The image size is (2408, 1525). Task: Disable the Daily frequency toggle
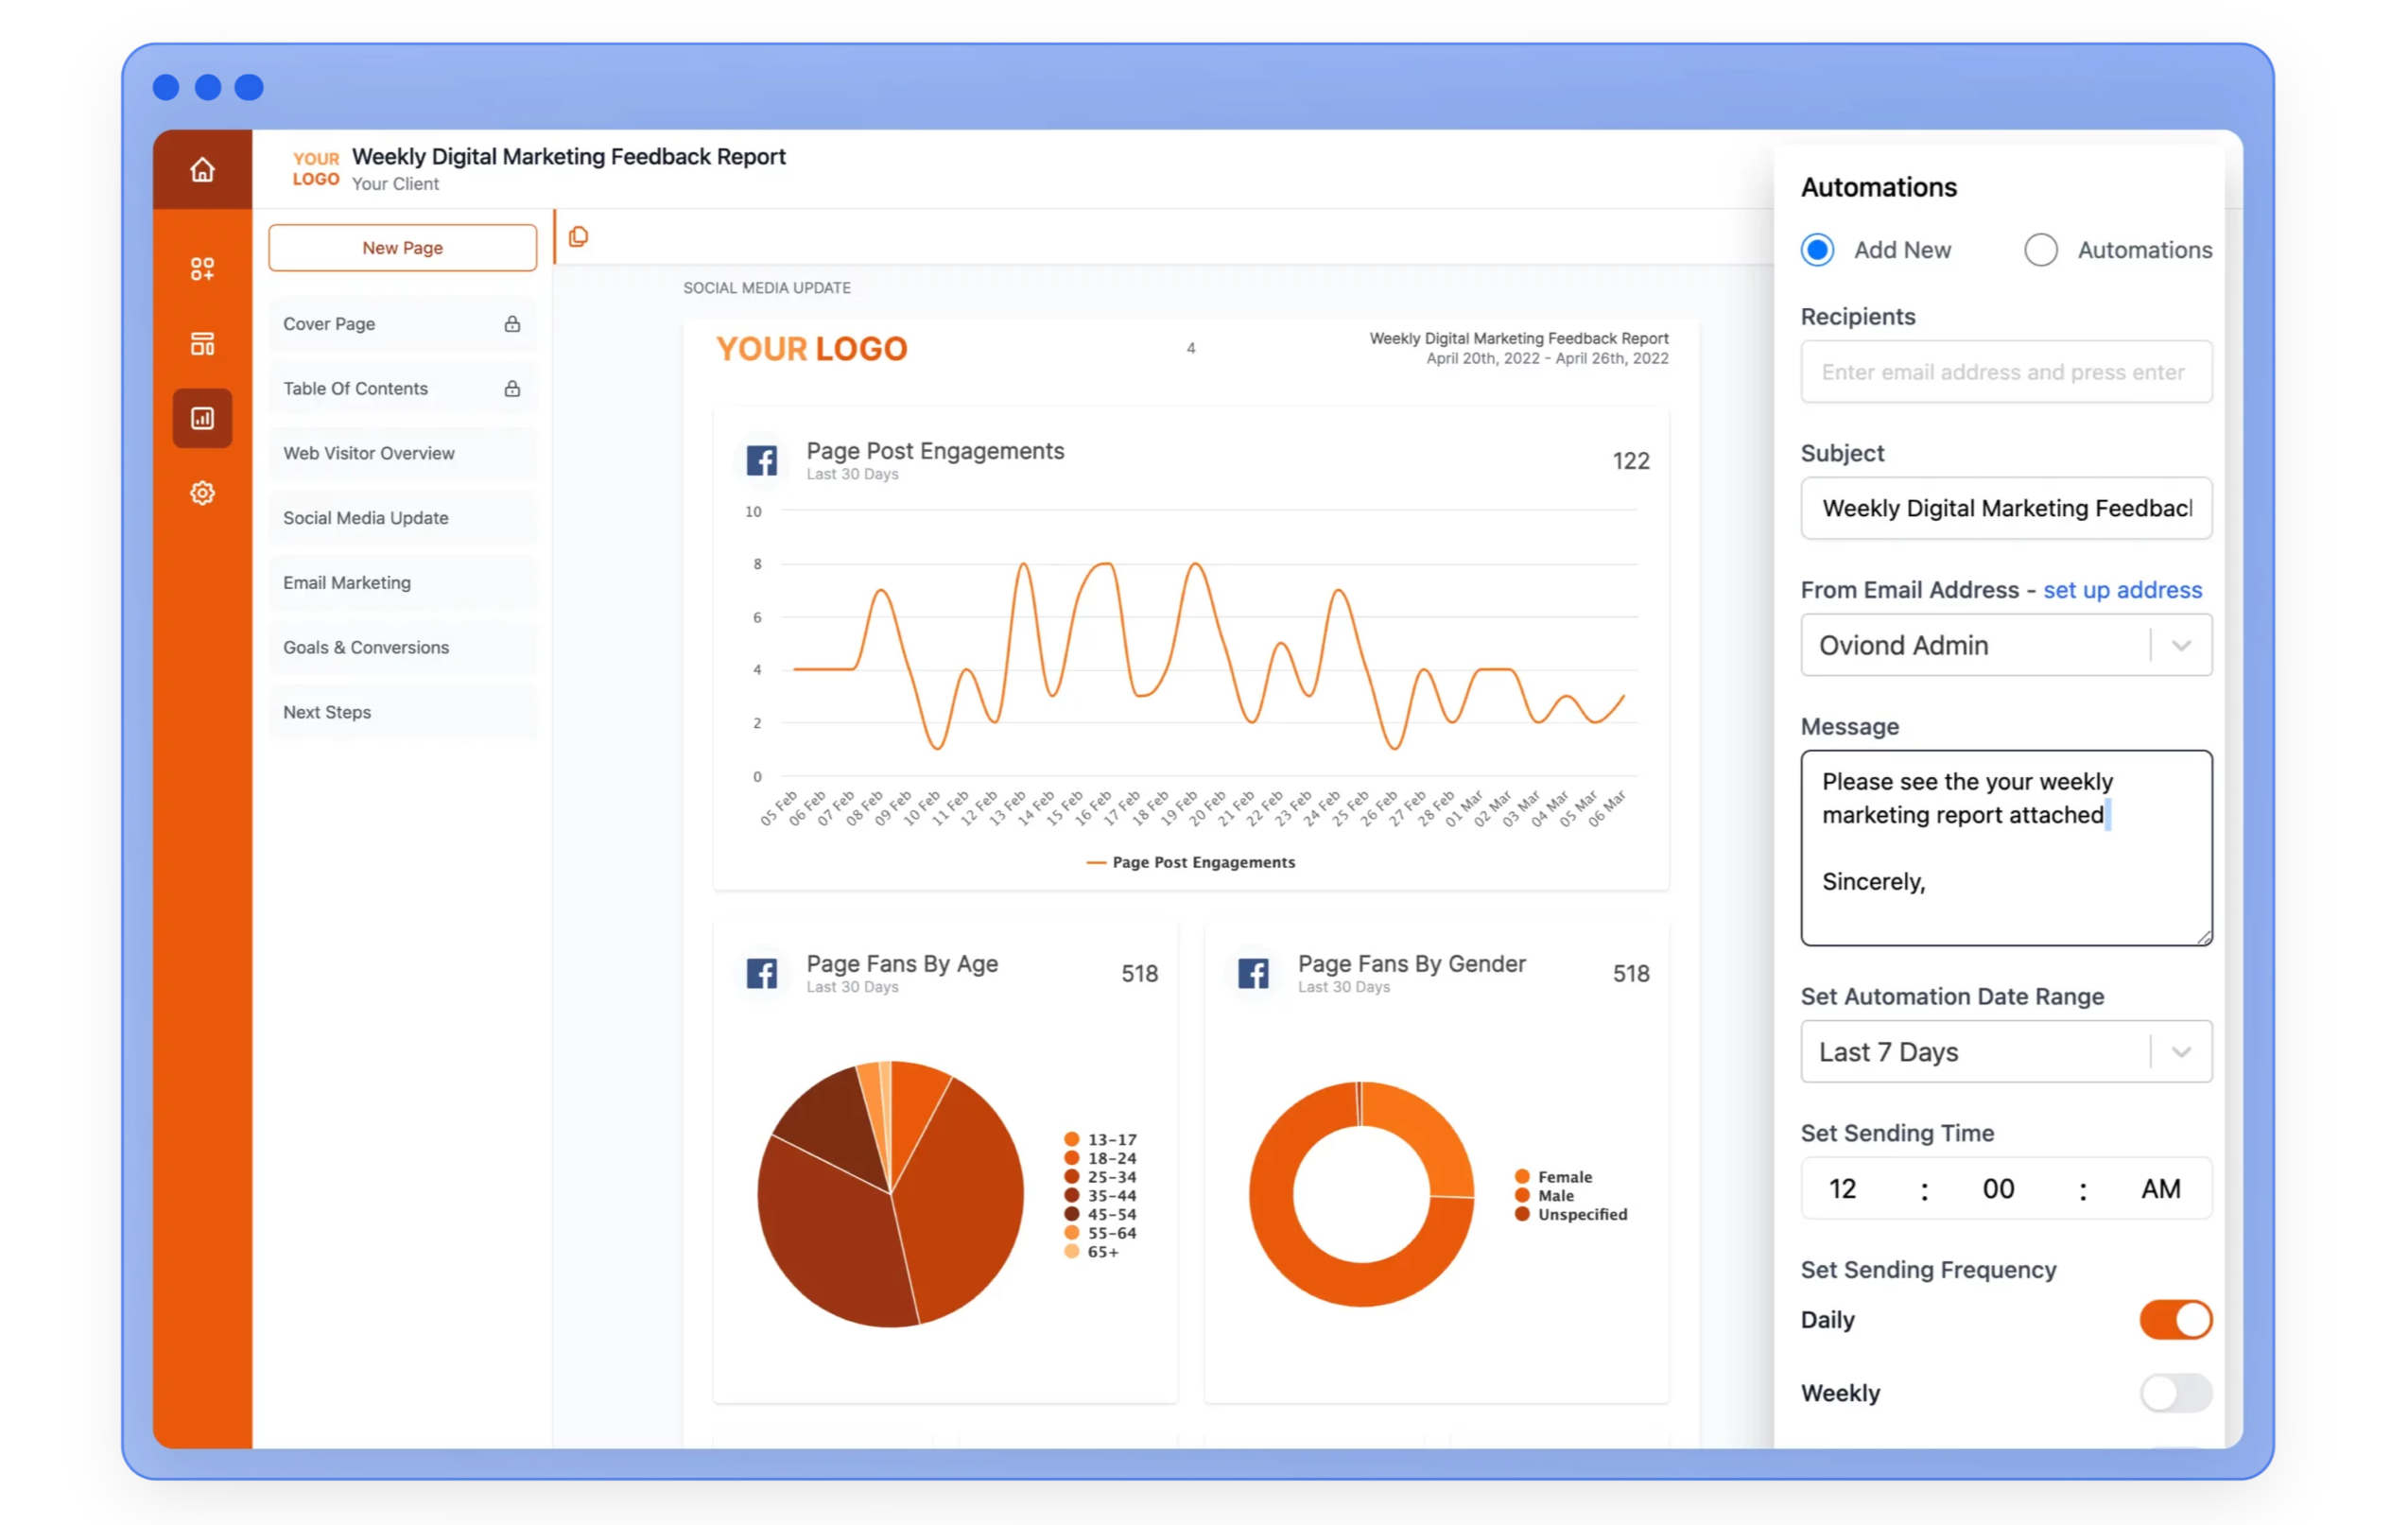tap(2175, 1319)
